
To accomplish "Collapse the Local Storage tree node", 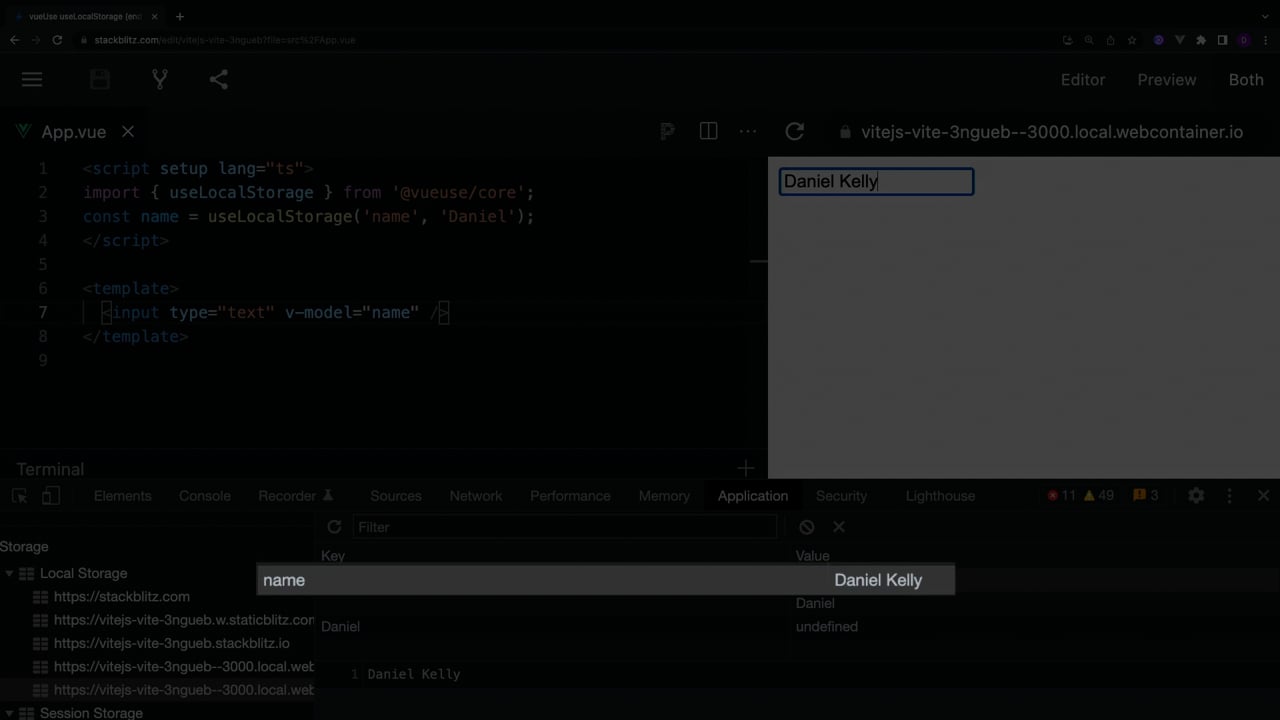I will tap(10, 573).
